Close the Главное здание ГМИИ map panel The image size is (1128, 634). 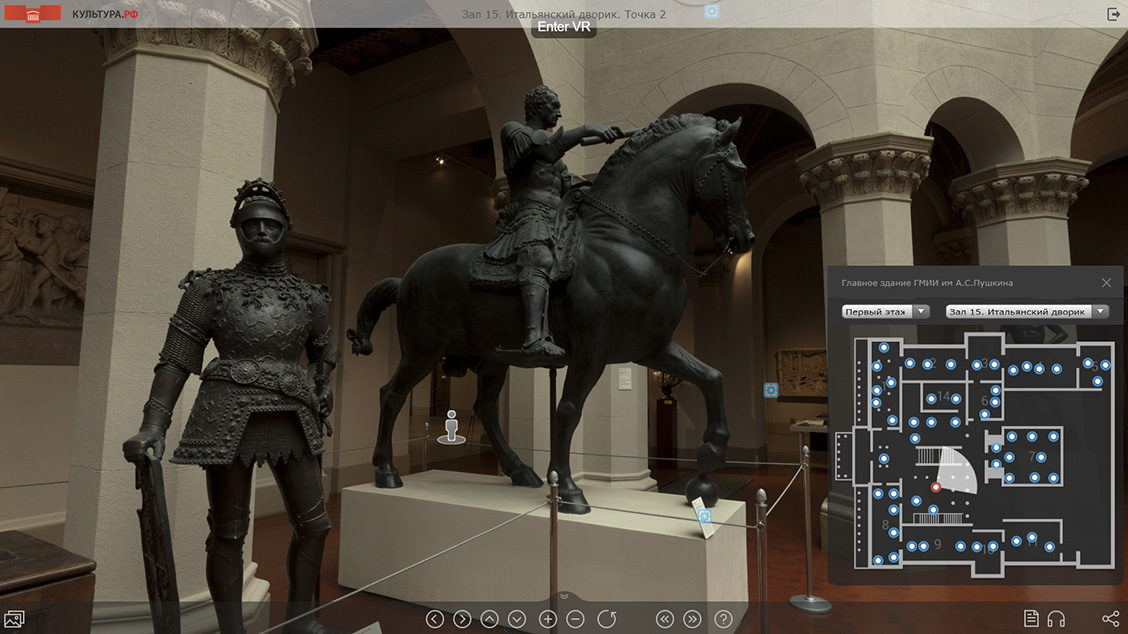[x=1106, y=283]
